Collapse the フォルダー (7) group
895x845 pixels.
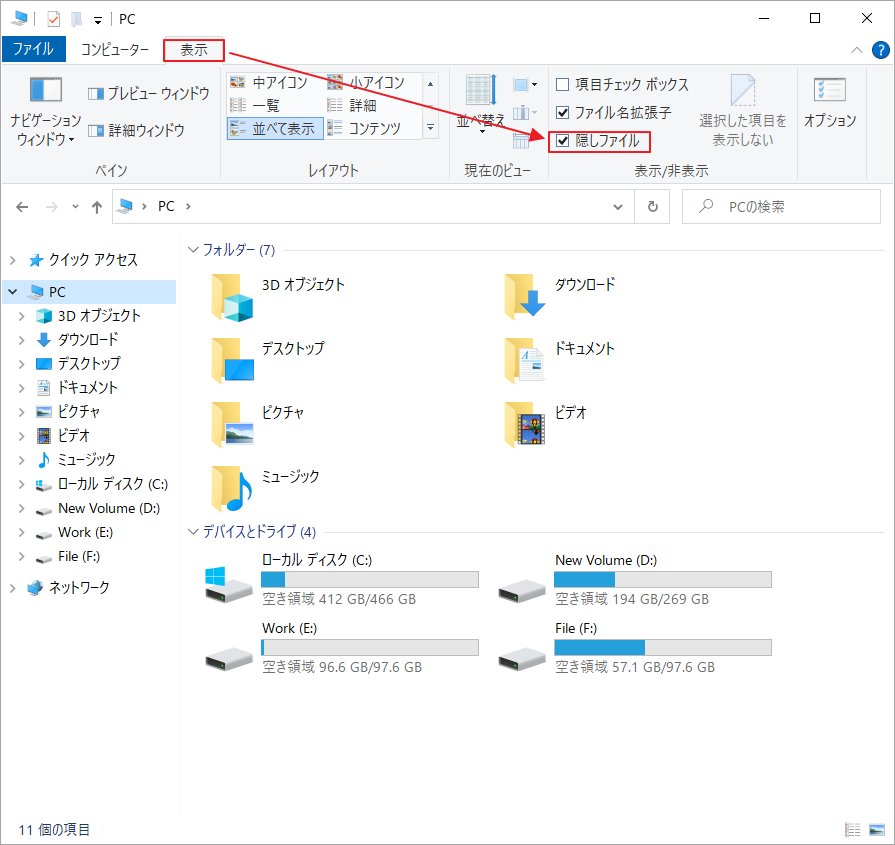(193, 250)
